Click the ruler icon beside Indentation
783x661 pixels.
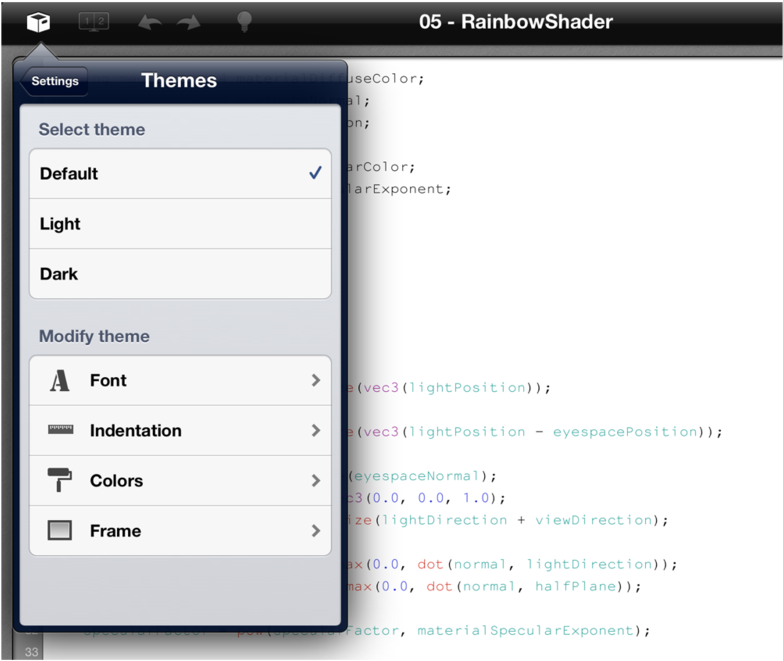pos(60,430)
